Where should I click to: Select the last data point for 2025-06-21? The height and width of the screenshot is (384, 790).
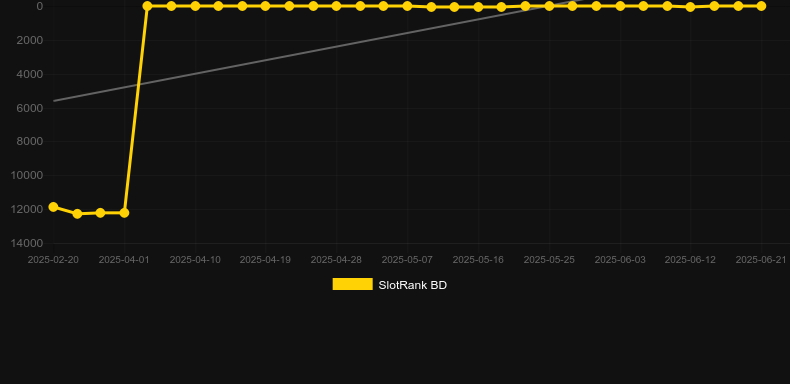coord(761,6)
